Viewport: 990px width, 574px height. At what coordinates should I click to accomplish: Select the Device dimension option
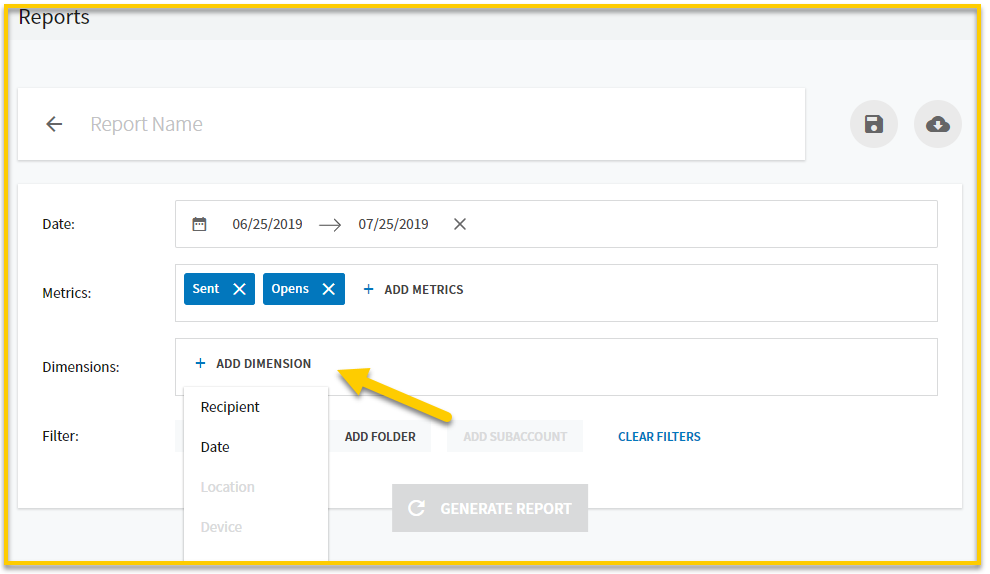pos(221,527)
